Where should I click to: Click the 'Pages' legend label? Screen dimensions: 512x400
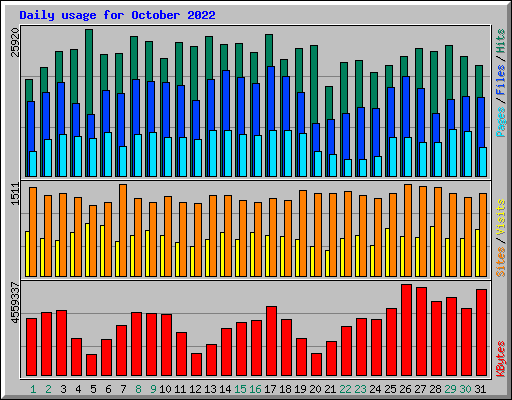[x=501, y=122]
